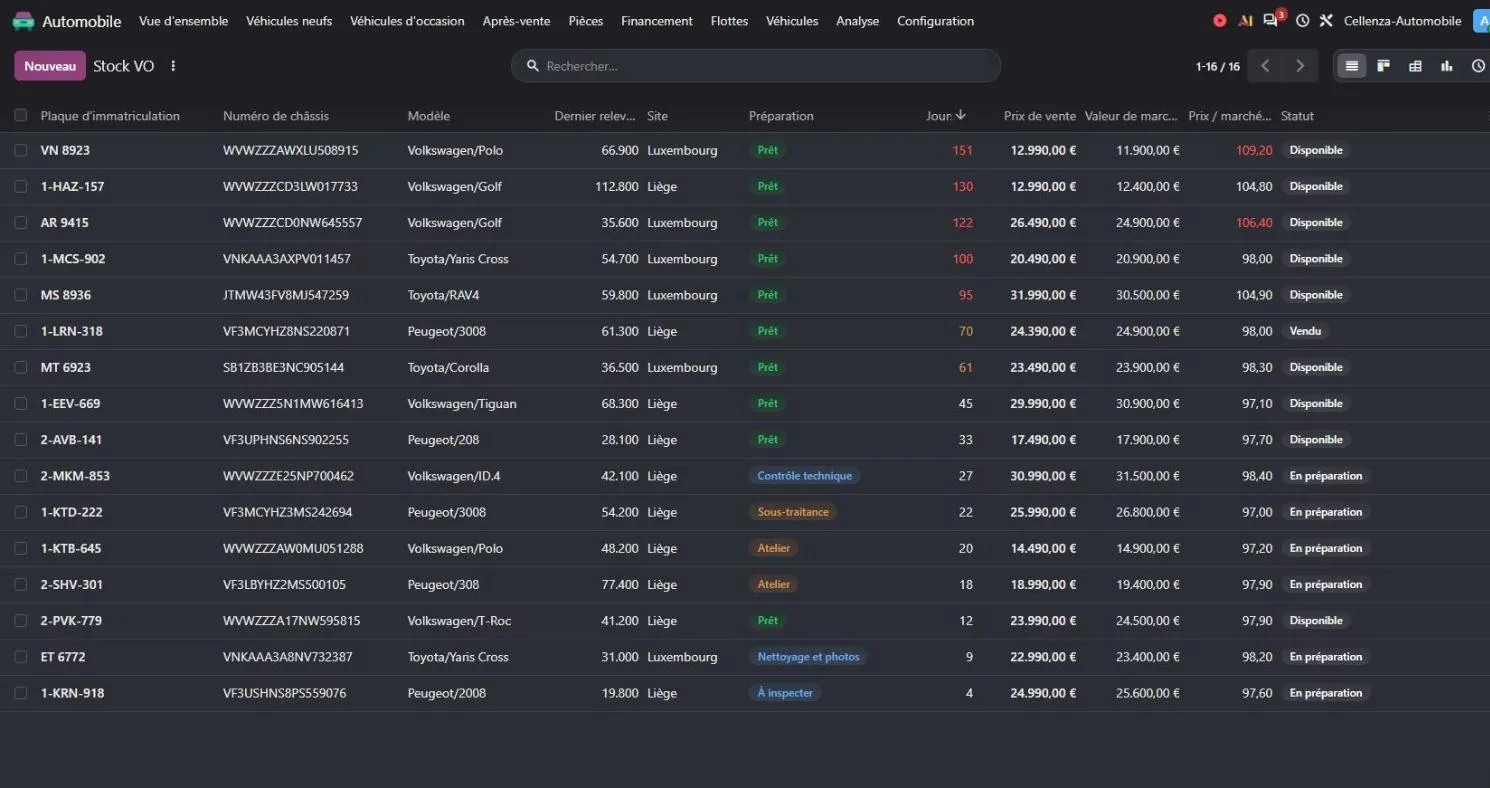Open the activity view clock icon
Viewport: 1490px width, 788px height.
[1478, 66]
